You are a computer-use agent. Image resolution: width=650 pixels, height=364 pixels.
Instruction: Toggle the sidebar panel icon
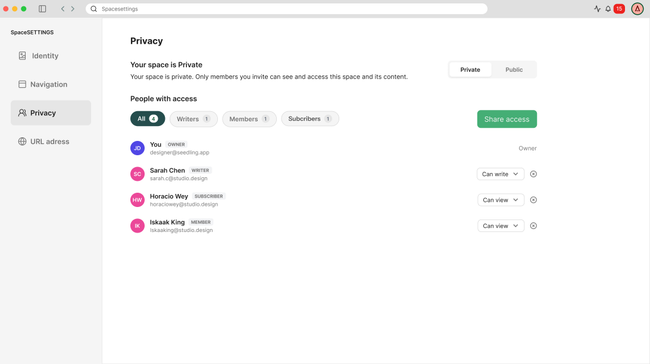click(42, 9)
